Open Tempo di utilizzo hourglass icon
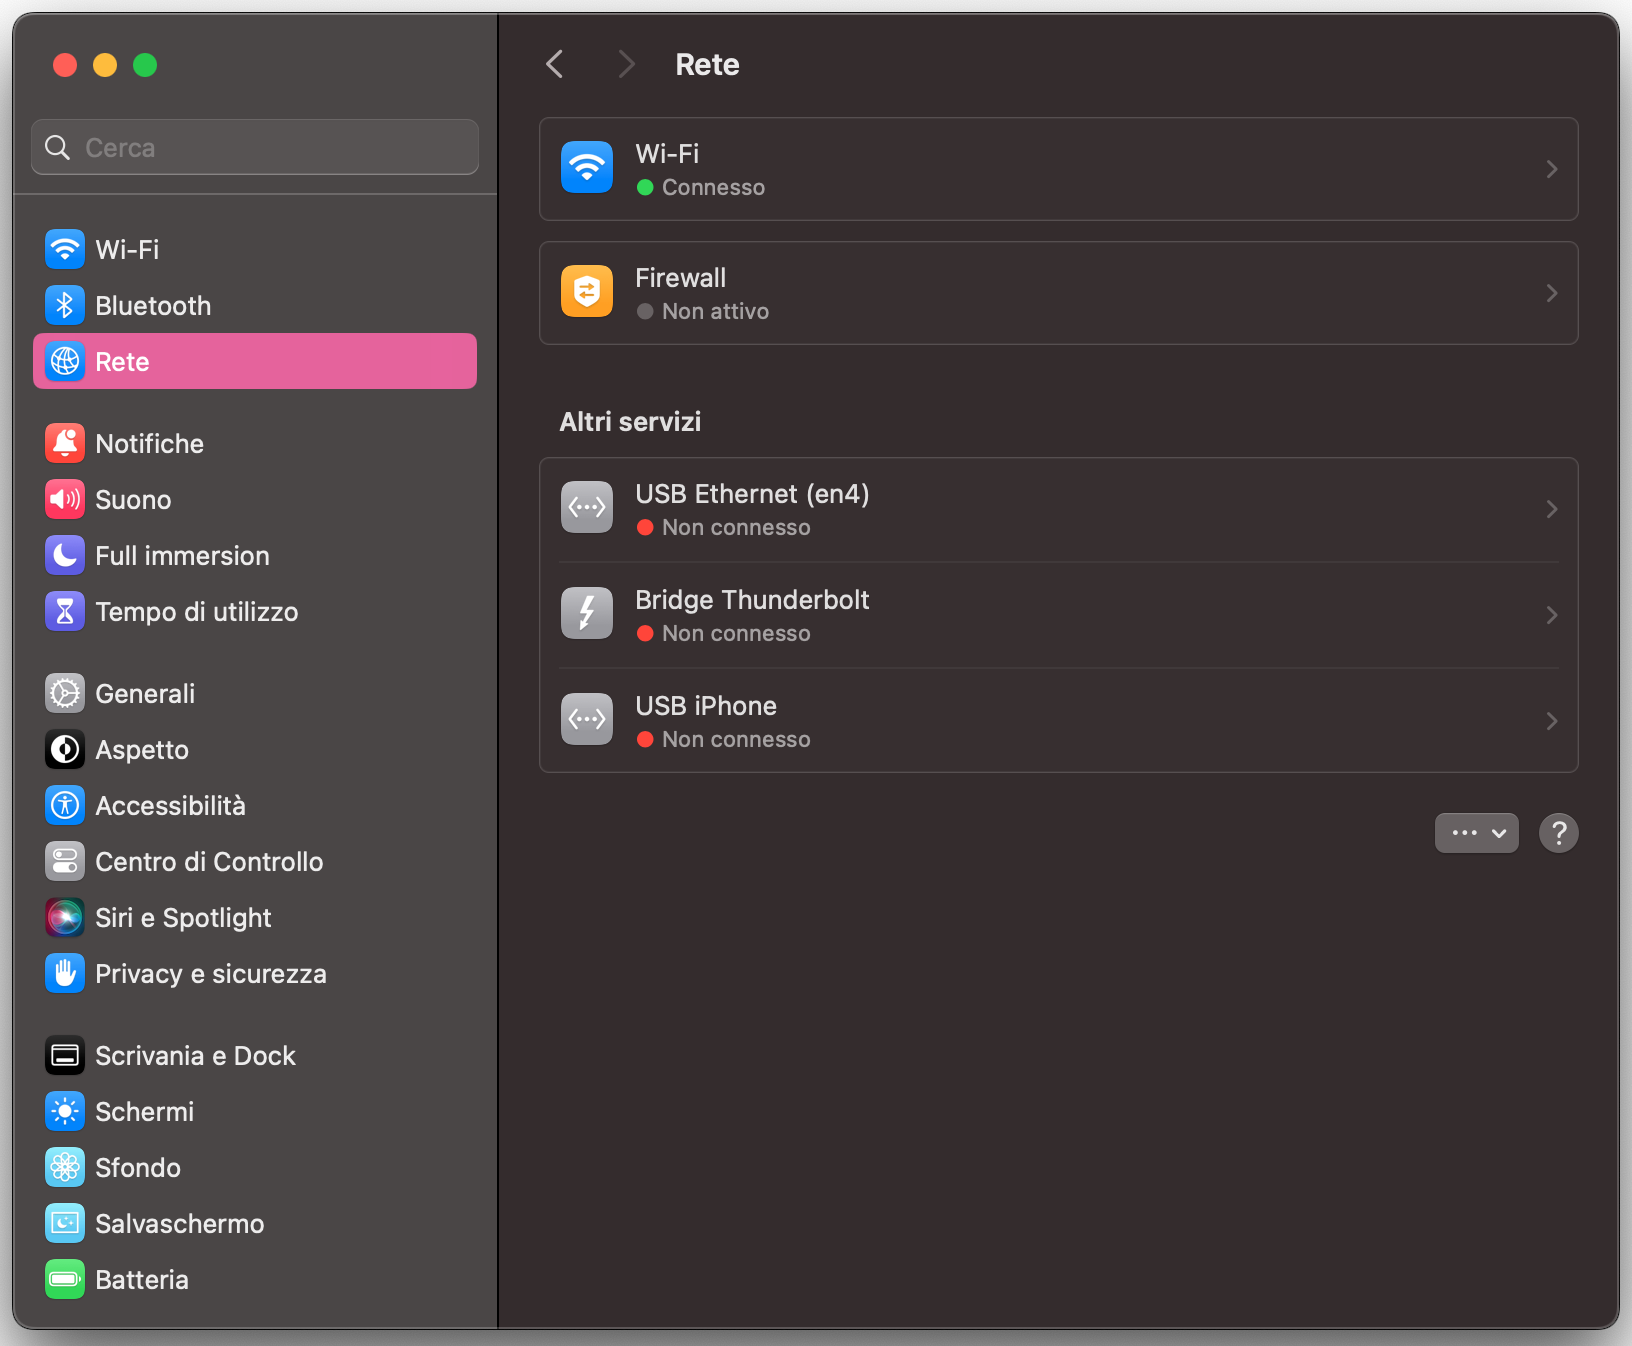Image resolution: width=1632 pixels, height=1346 pixels. point(65,612)
